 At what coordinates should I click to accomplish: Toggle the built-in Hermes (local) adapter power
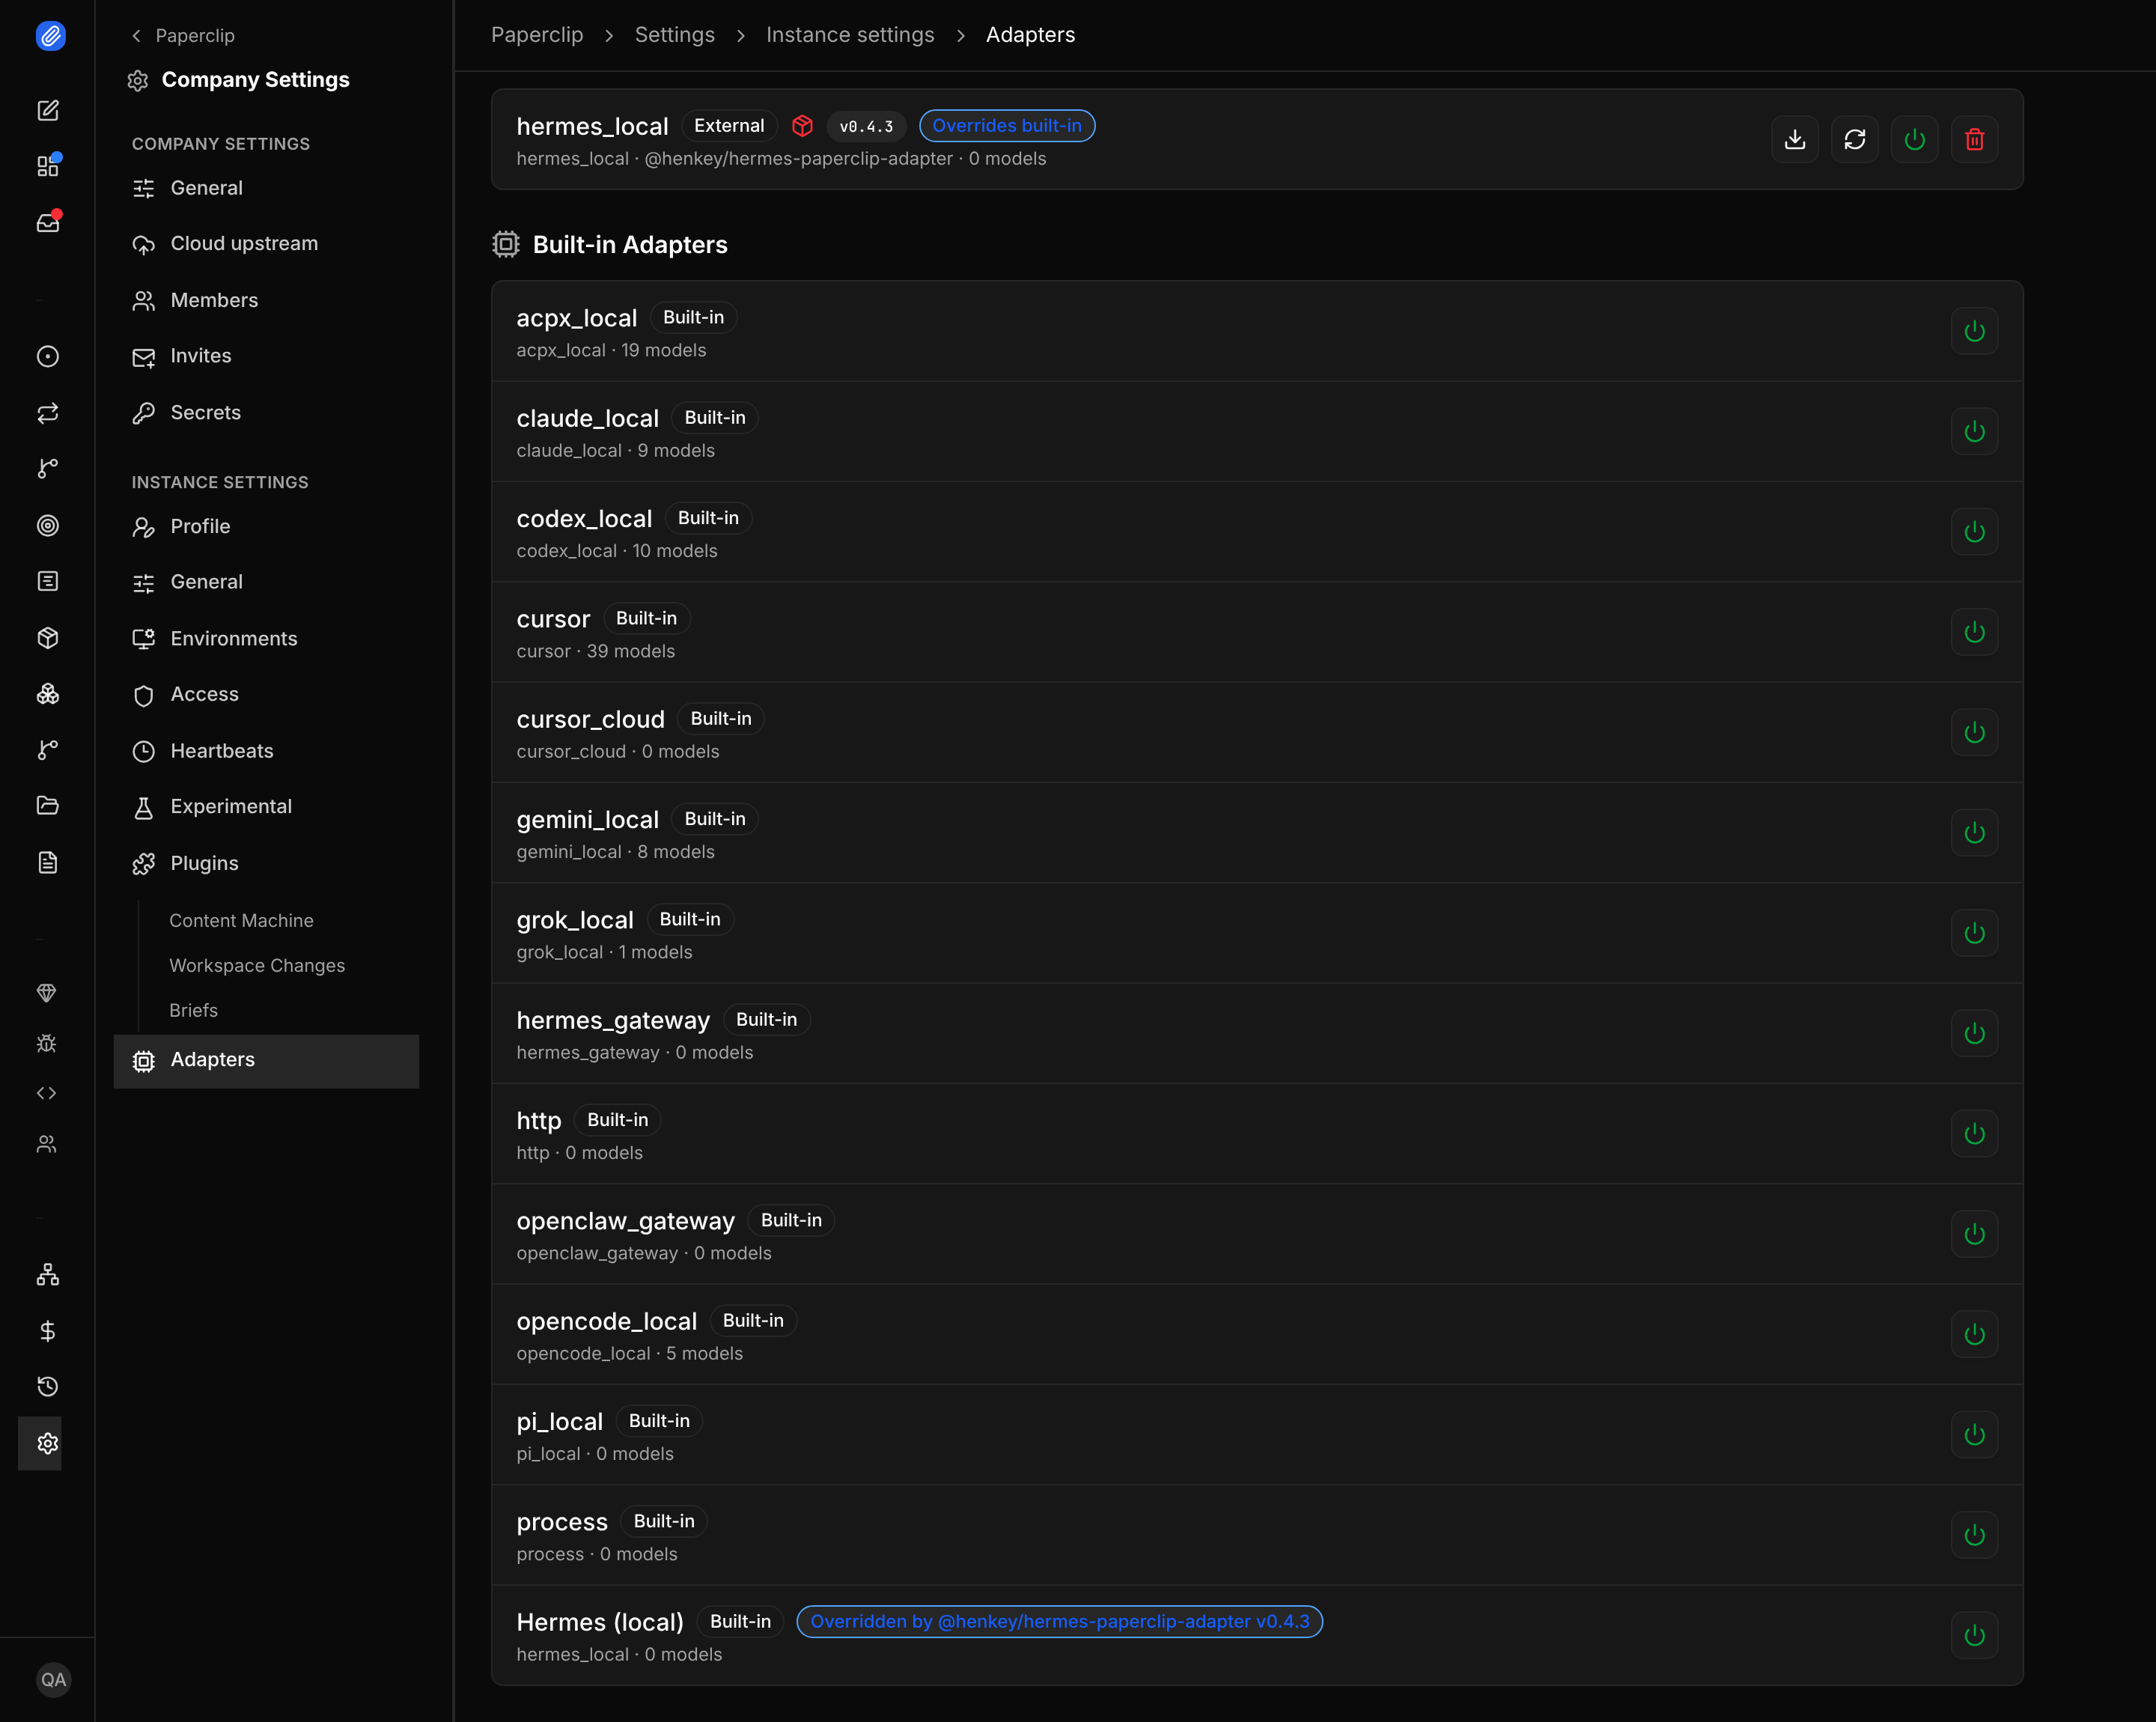point(1975,1636)
